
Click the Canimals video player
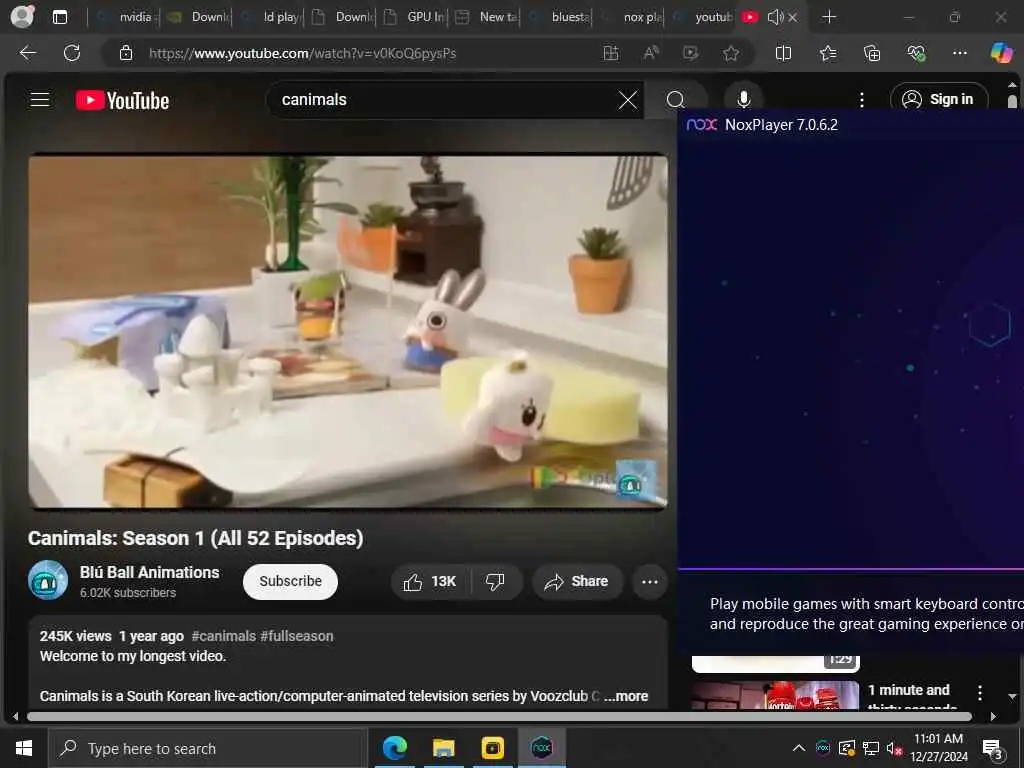tap(348, 332)
